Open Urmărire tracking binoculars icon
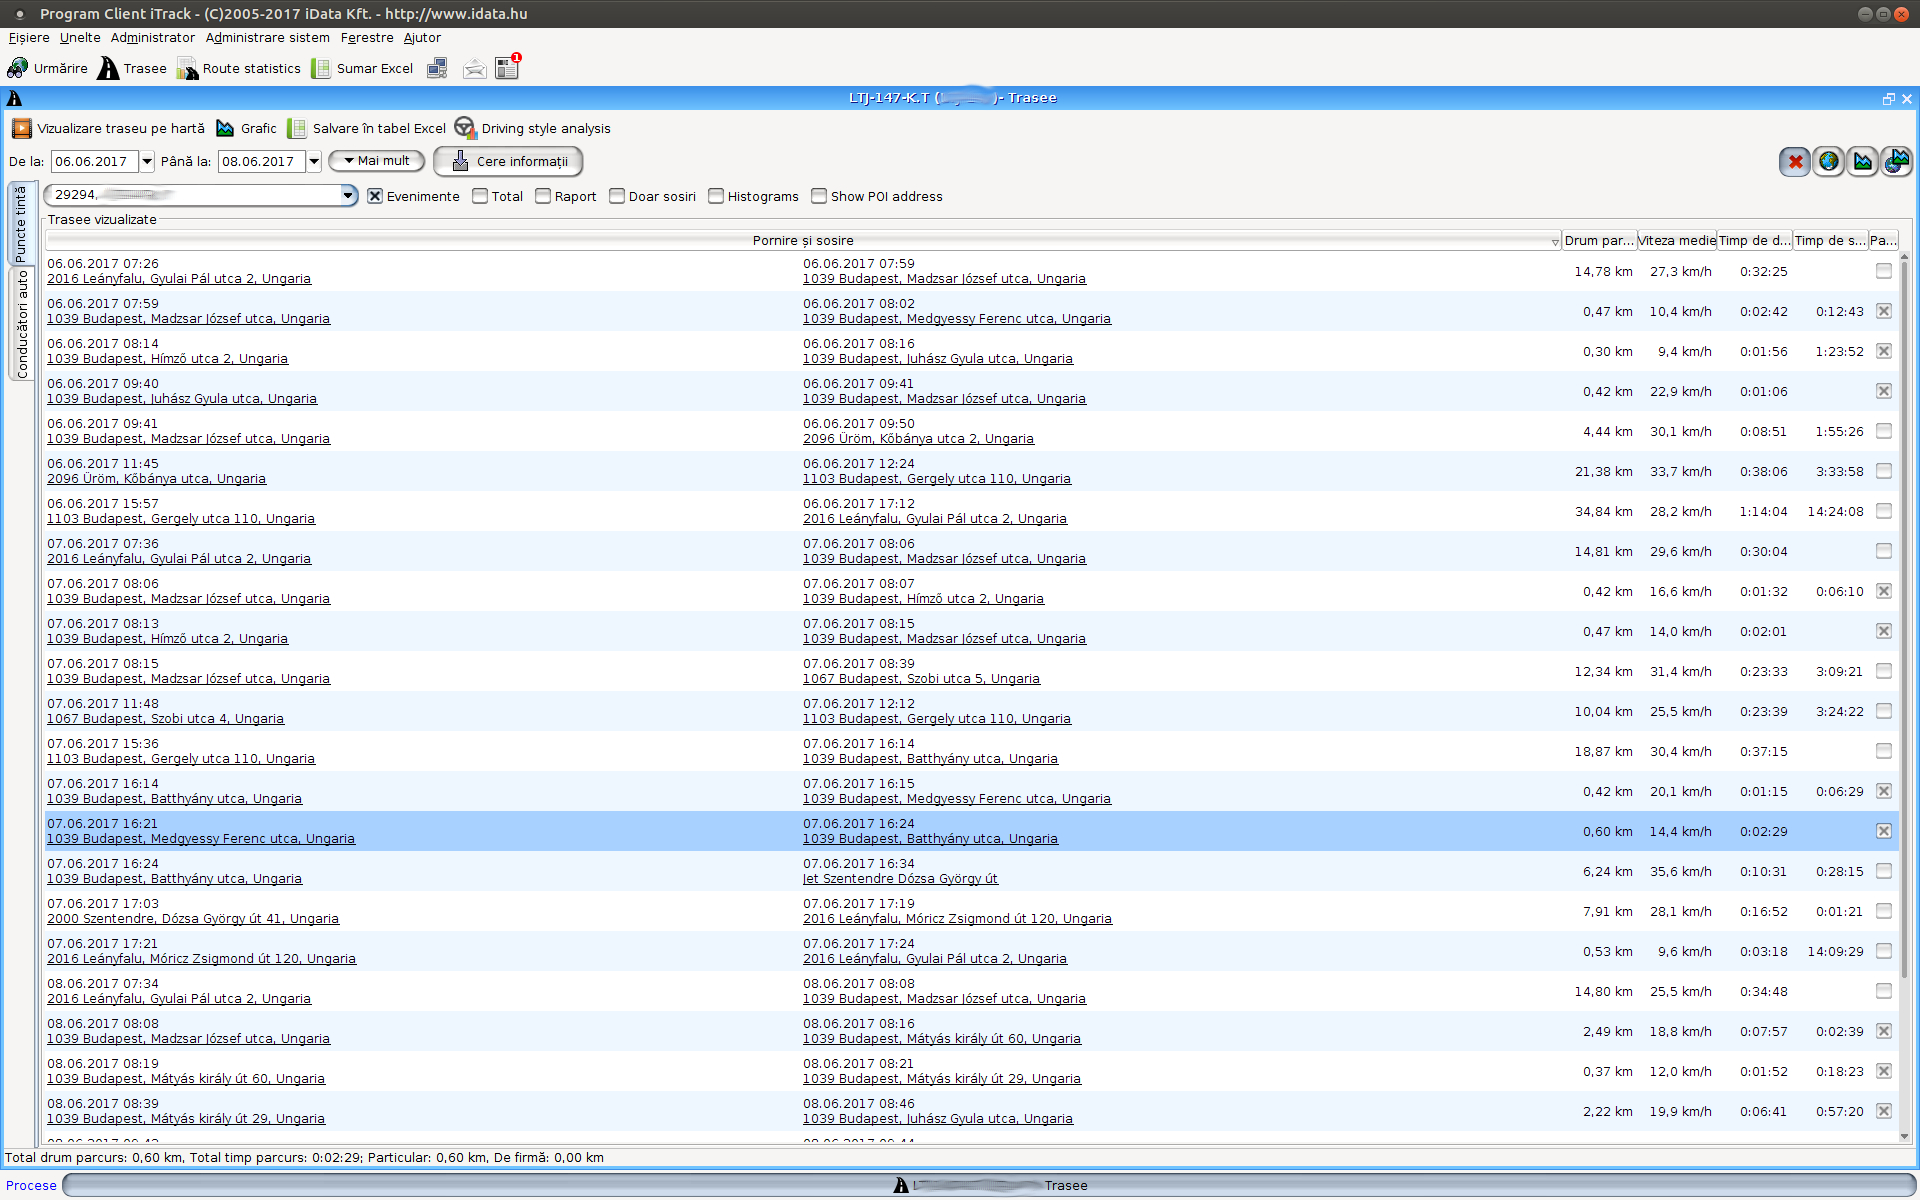1920x1200 pixels. tap(18, 68)
